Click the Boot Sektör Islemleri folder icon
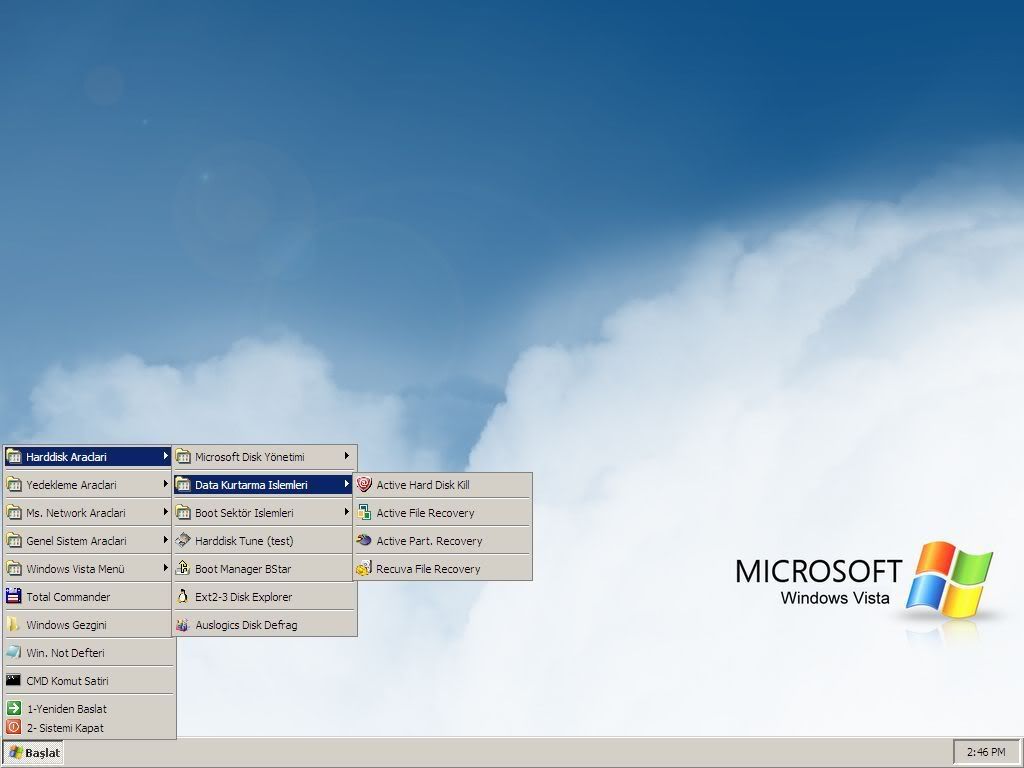Screen dimensions: 1024x768 pyautogui.click(x=183, y=513)
